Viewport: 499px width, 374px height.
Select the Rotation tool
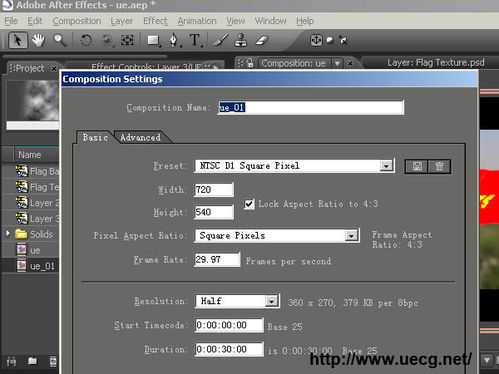86,40
